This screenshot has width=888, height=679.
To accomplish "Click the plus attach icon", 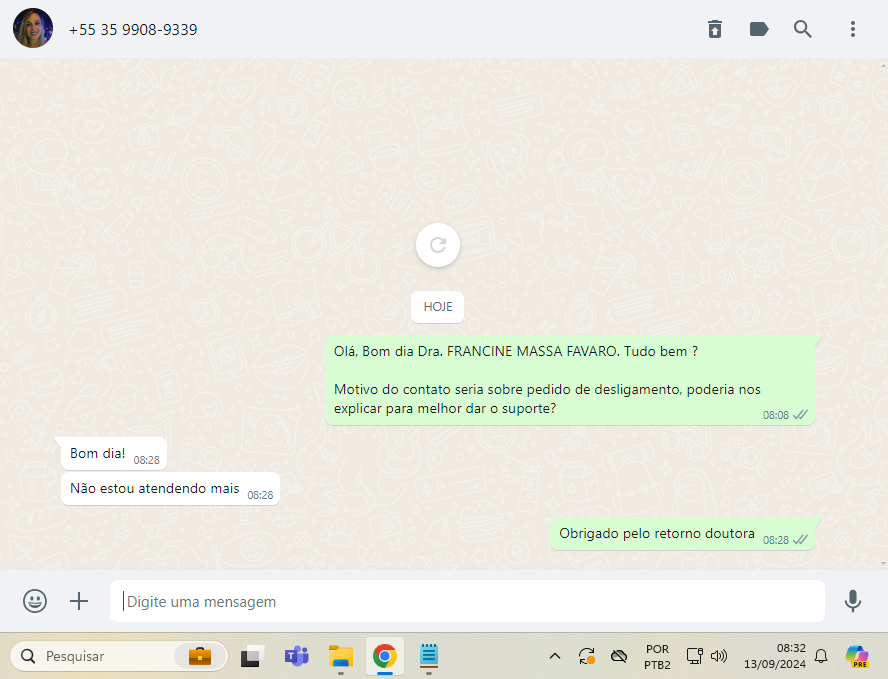I will click(79, 601).
